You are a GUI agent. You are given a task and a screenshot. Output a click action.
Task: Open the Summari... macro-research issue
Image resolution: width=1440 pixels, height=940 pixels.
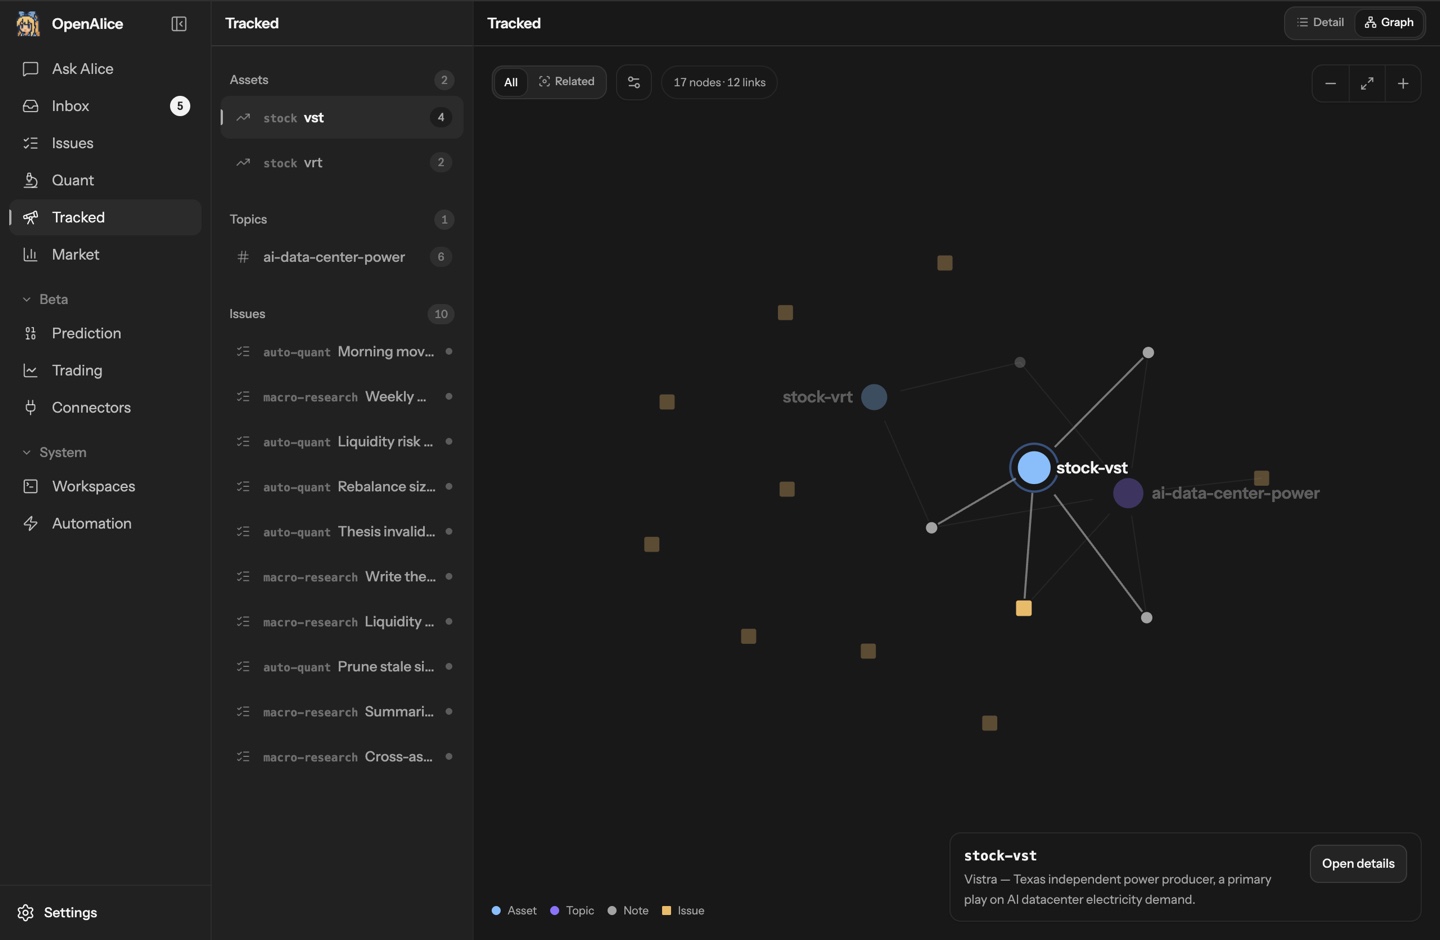point(342,712)
